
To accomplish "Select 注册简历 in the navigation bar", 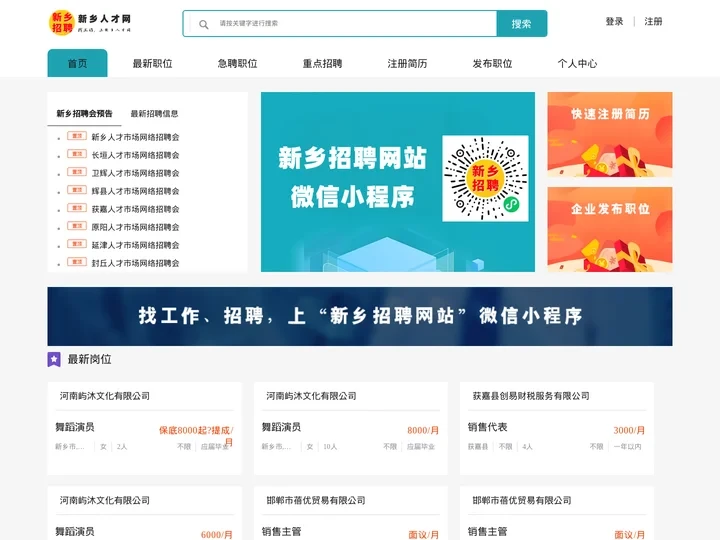I will pyautogui.click(x=407, y=63).
